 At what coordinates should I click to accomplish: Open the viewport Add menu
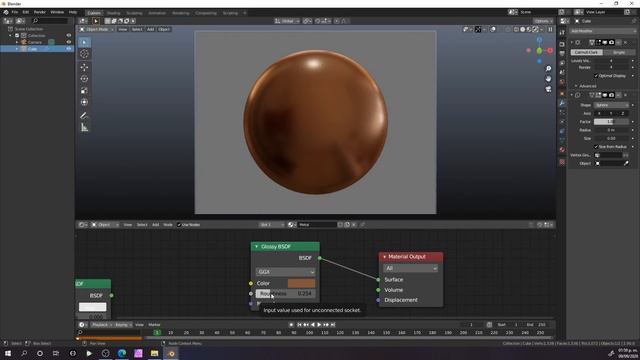point(150,29)
